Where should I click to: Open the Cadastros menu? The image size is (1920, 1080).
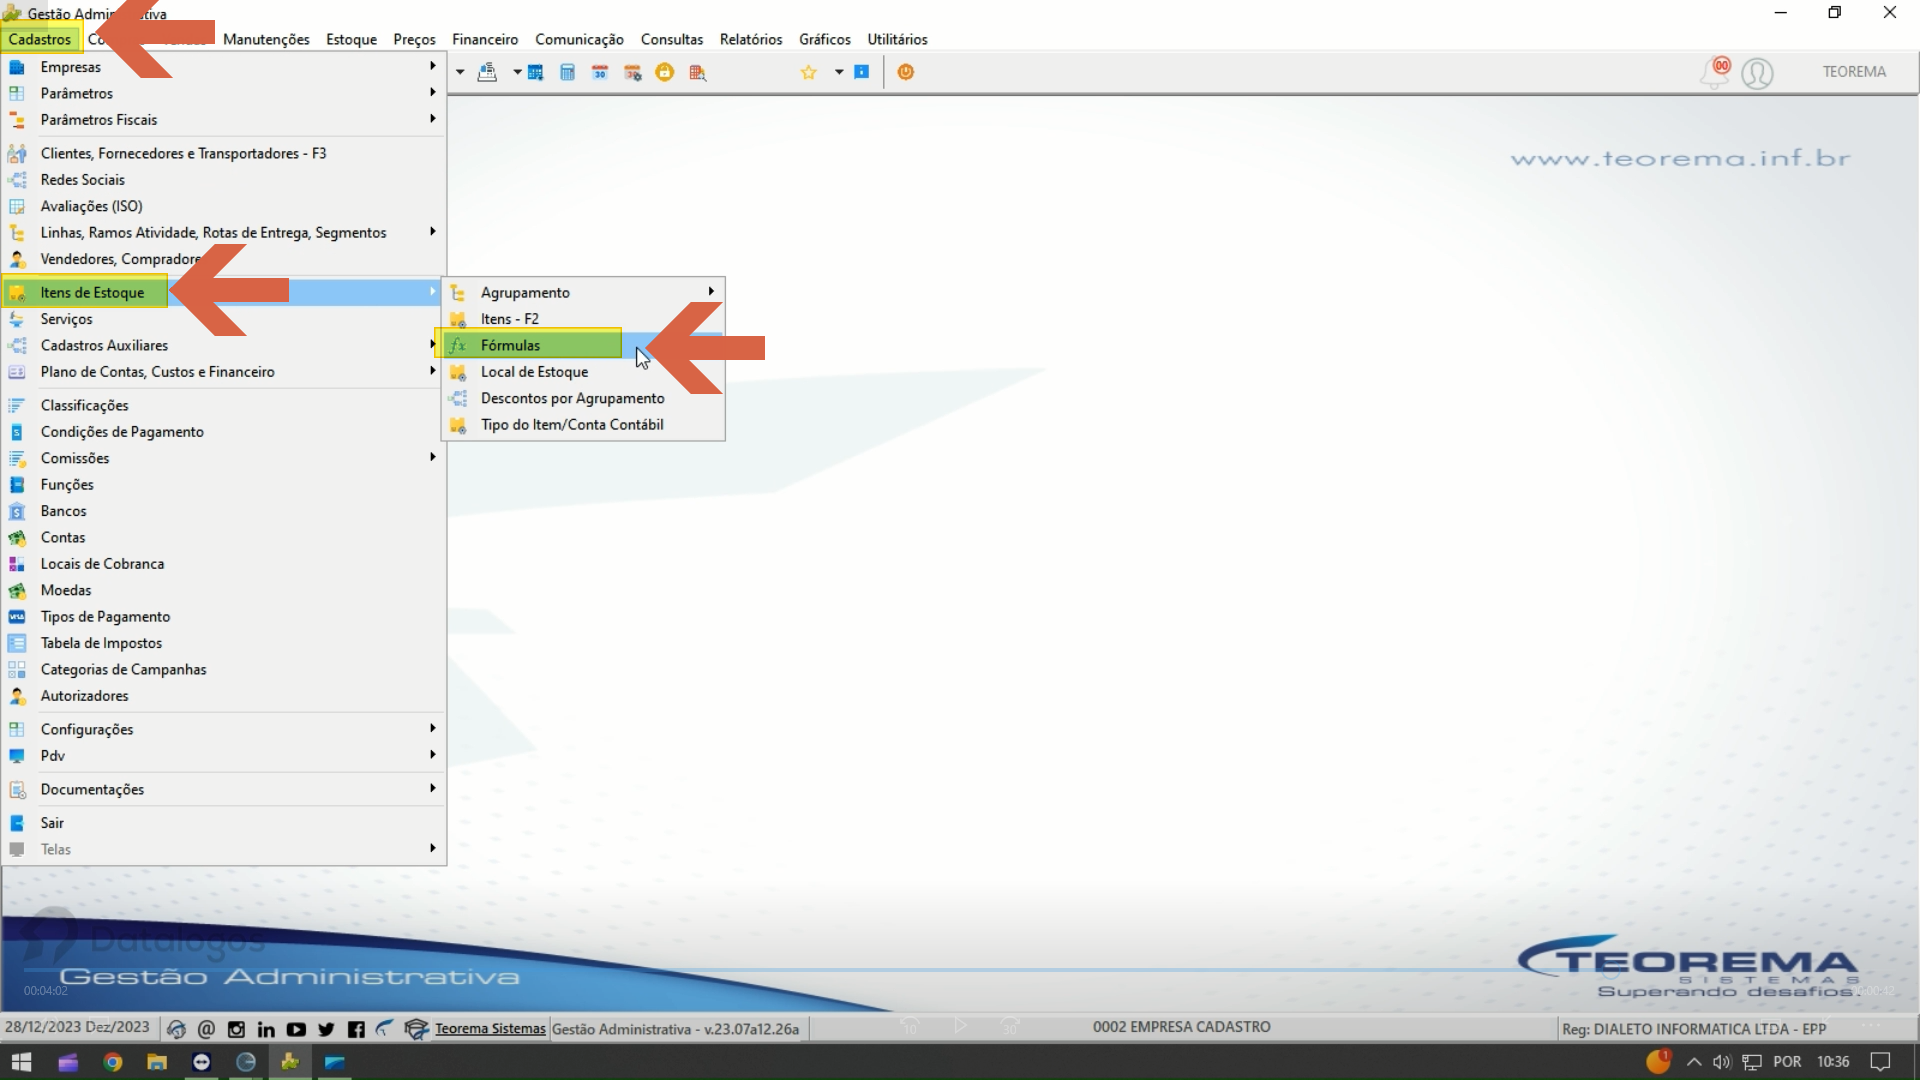pos(40,39)
